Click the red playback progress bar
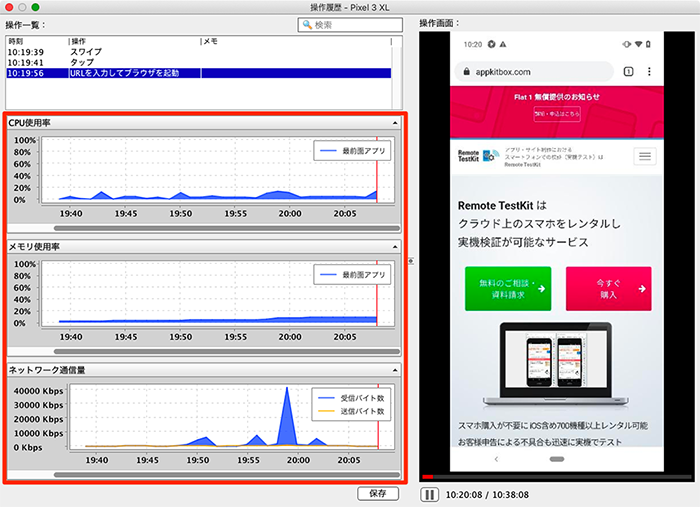700x507 pixels. click(x=428, y=477)
